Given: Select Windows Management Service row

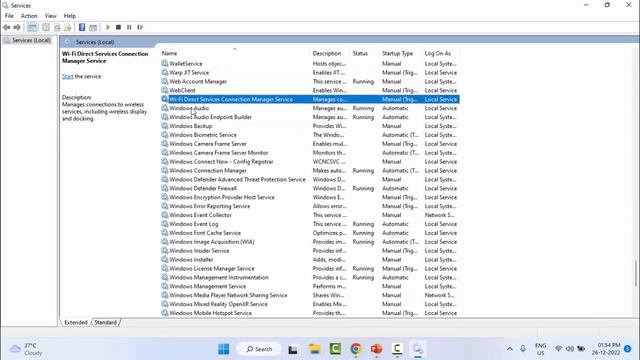Looking at the screenshot, I should click(x=310, y=286).
